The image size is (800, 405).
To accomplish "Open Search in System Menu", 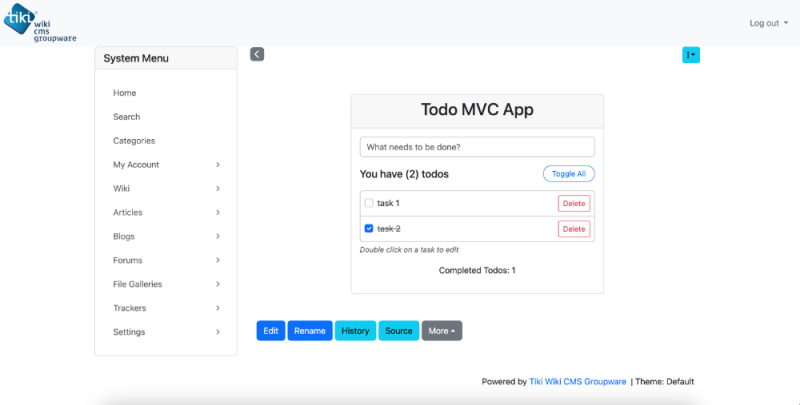I will coord(127,117).
